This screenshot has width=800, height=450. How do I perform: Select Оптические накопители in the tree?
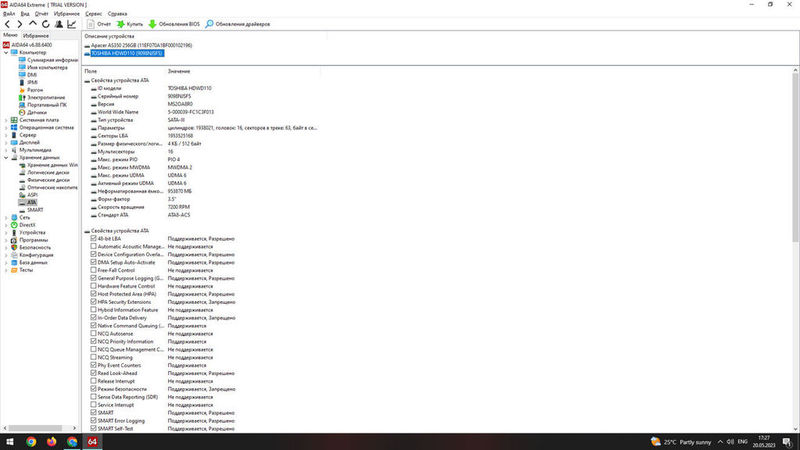pos(52,187)
